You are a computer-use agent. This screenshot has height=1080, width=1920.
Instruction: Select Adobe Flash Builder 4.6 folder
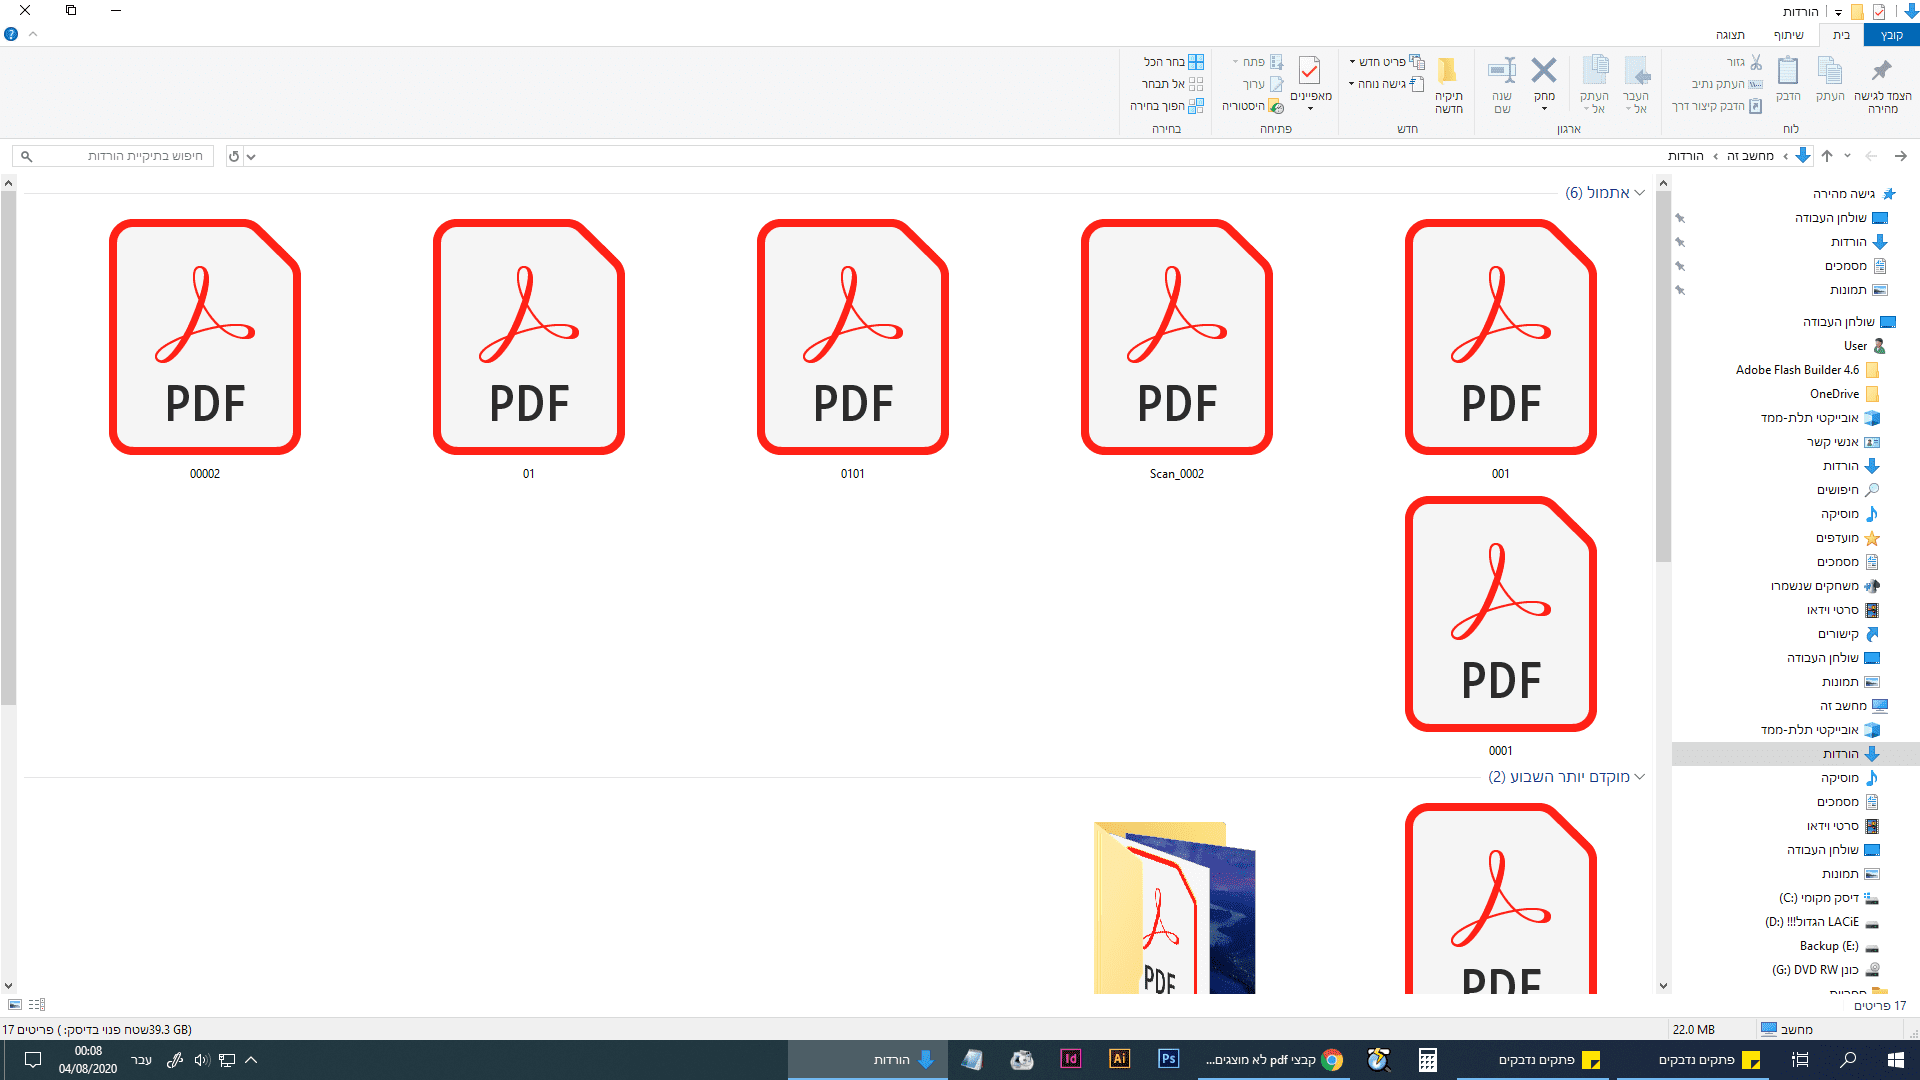[x=1797, y=370]
